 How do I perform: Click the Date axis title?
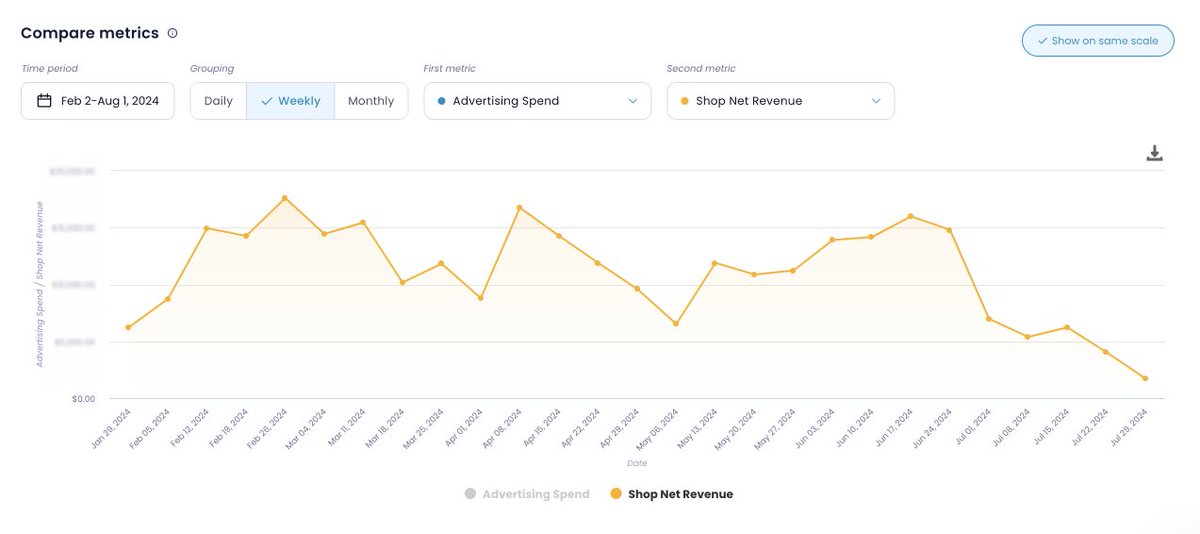click(637, 463)
